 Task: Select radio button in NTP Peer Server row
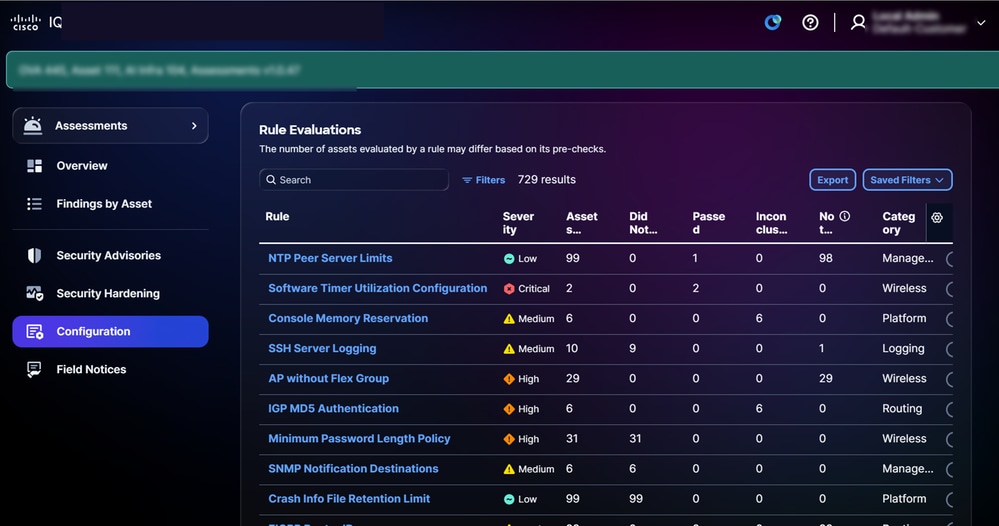949,259
